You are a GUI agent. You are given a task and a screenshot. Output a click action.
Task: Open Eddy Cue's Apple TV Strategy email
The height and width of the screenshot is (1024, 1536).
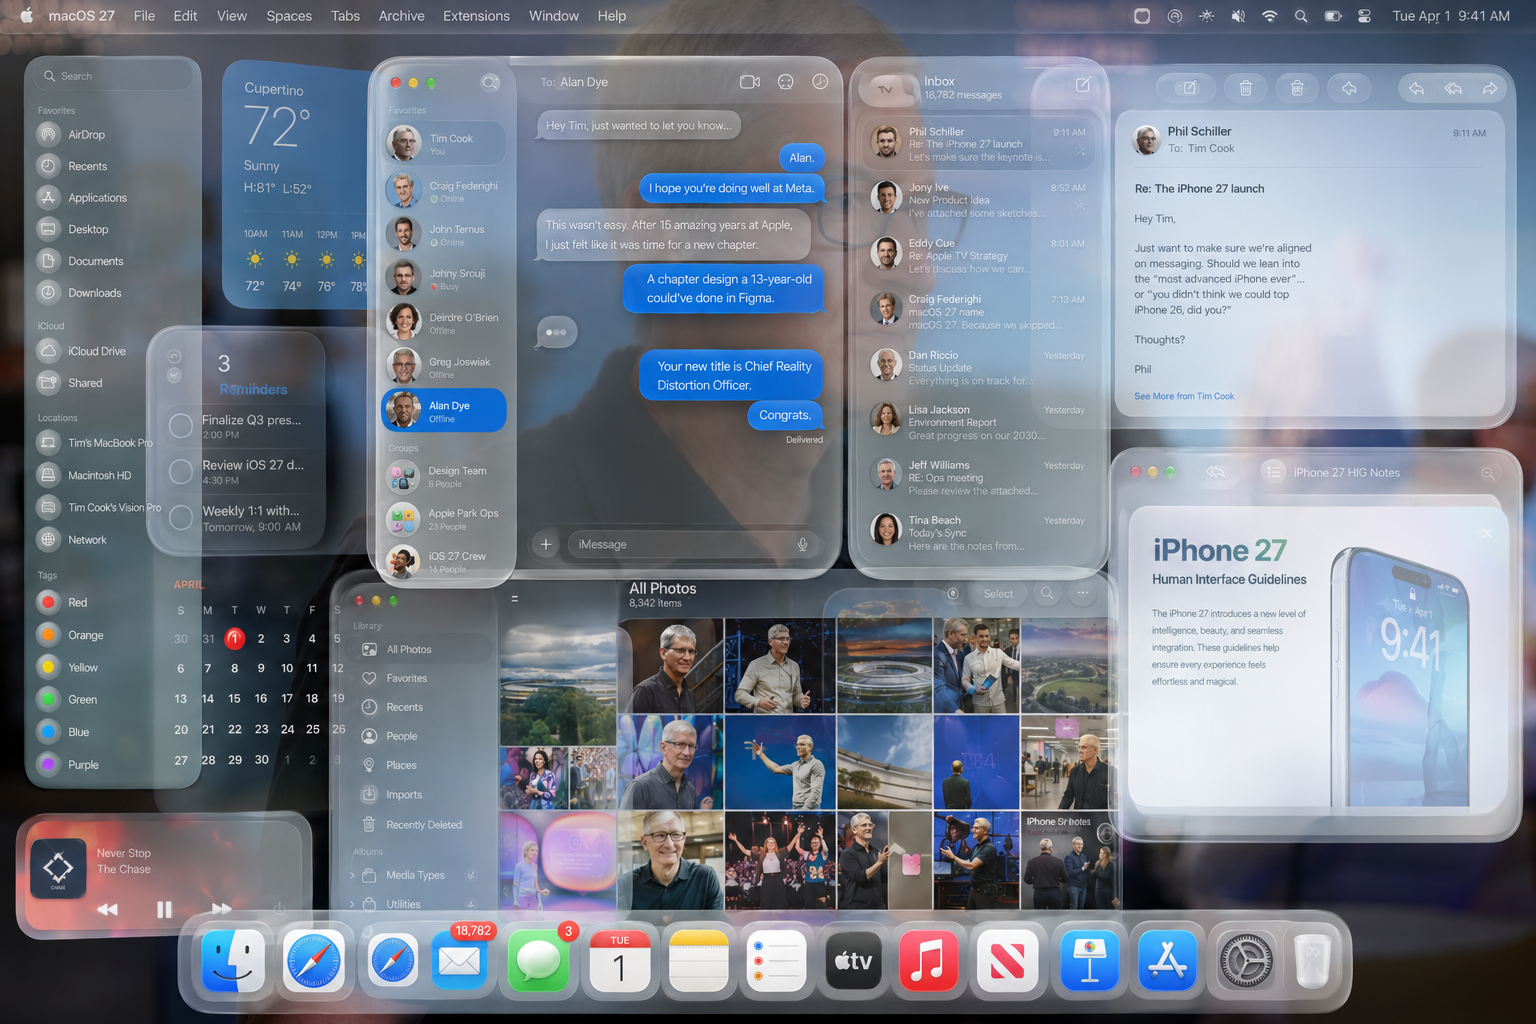(x=977, y=256)
